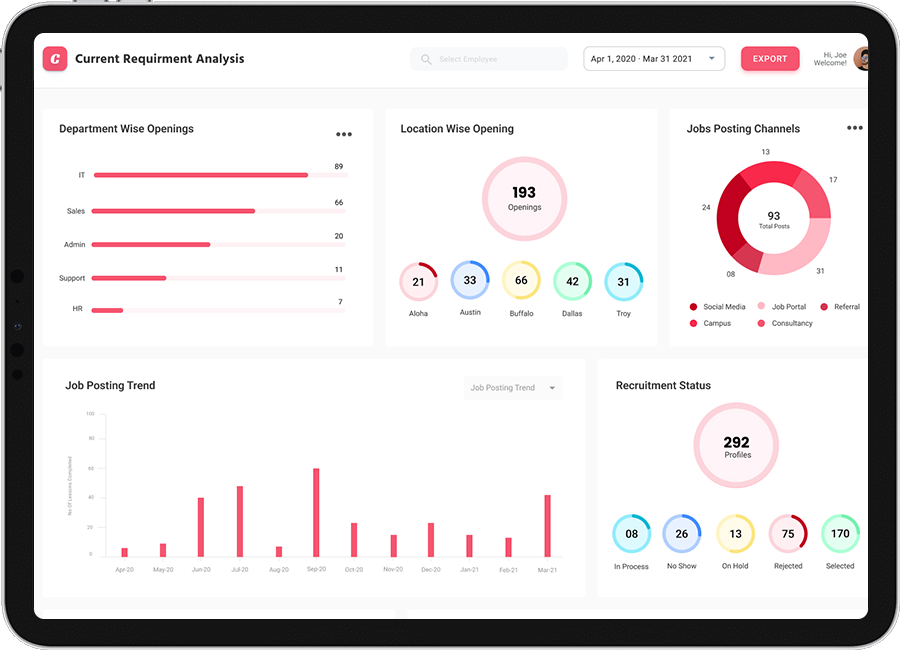900x650 pixels.
Task: Select the 193 Openings total circle
Action: click(x=524, y=199)
